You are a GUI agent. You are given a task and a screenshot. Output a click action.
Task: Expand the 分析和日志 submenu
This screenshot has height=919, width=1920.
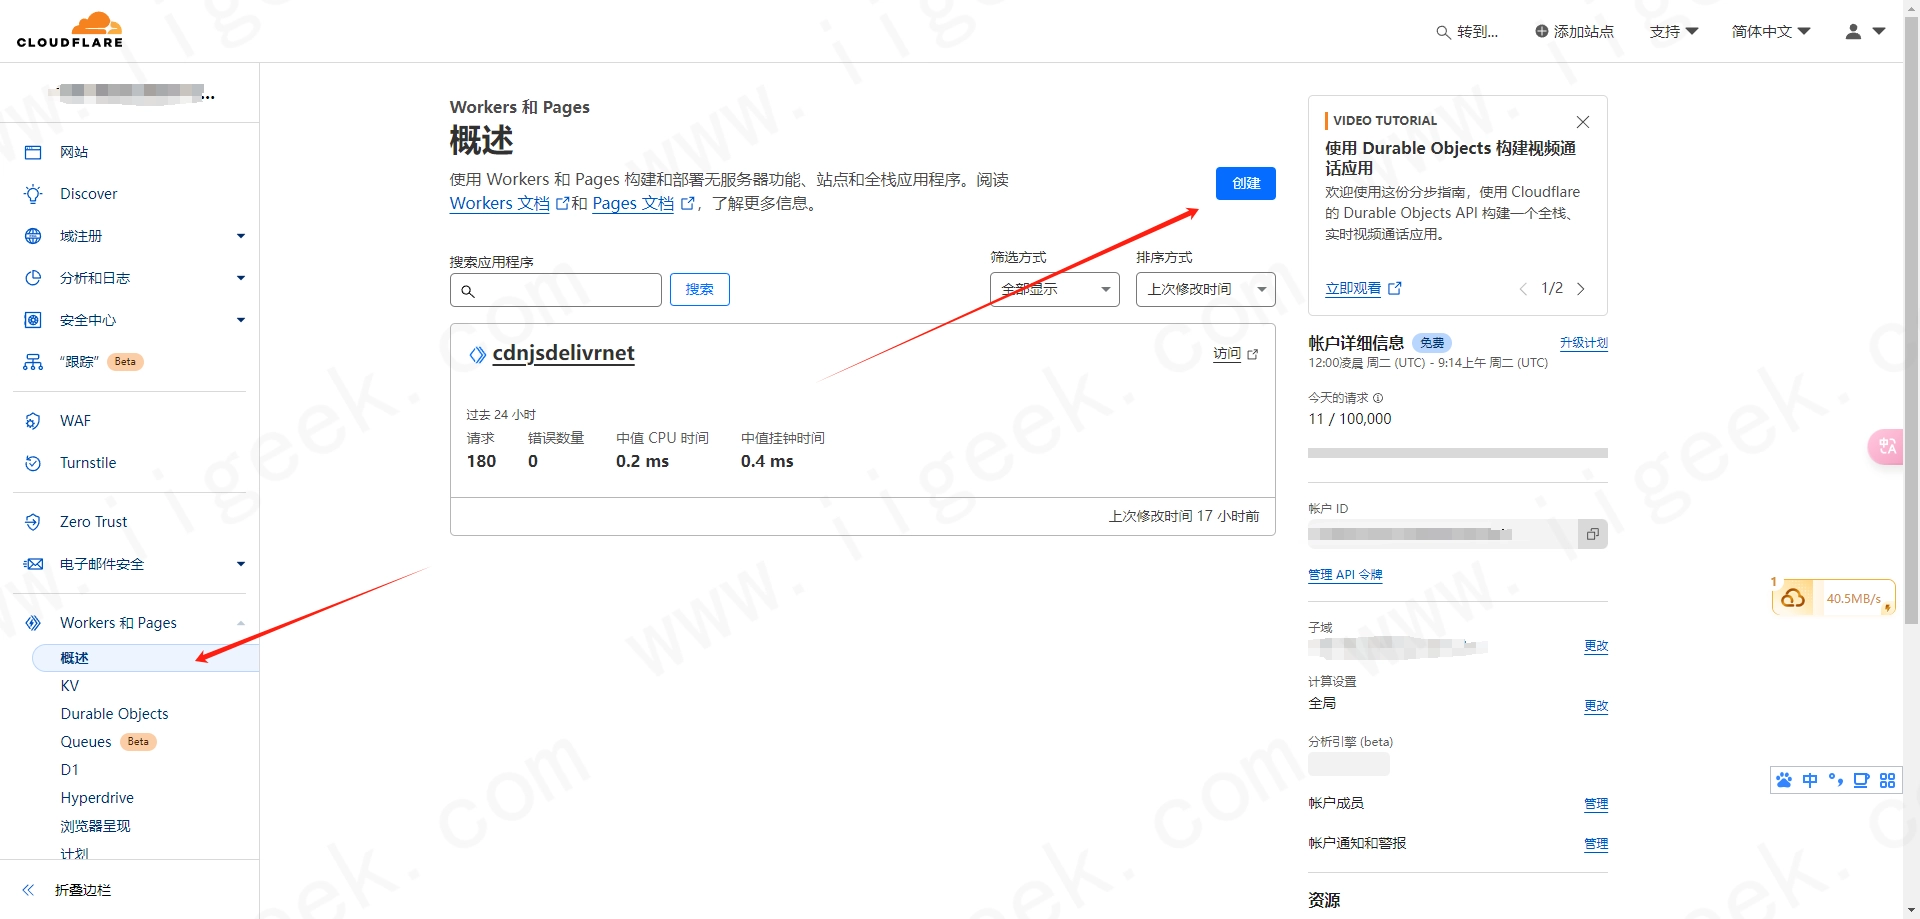pos(241,278)
